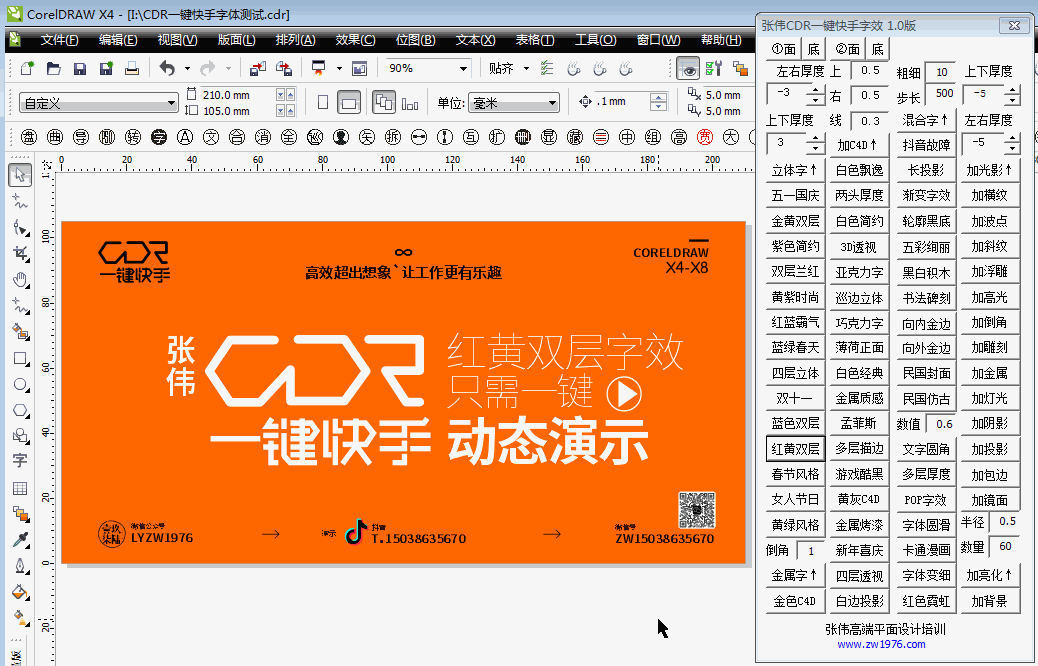
Task: Click the 步长 field showing 500
Action: tap(941, 95)
